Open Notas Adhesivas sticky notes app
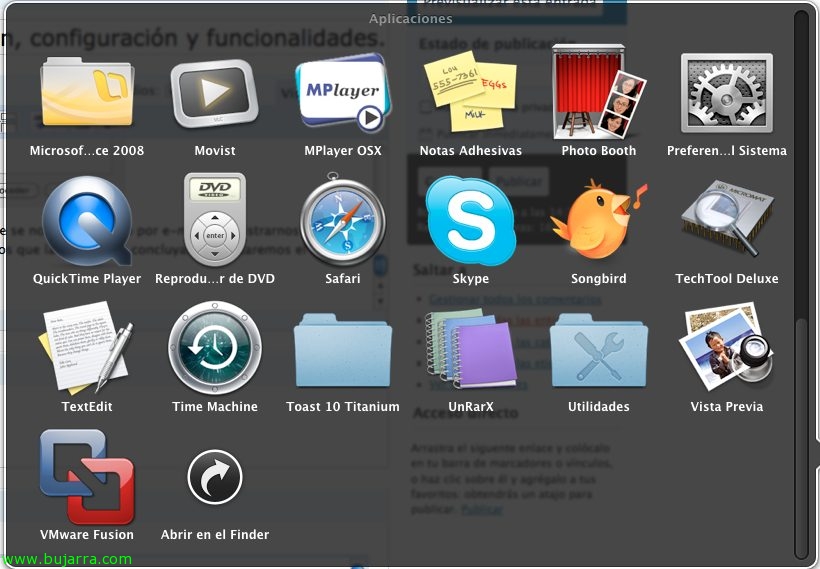The image size is (820, 569). tap(470, 95)
